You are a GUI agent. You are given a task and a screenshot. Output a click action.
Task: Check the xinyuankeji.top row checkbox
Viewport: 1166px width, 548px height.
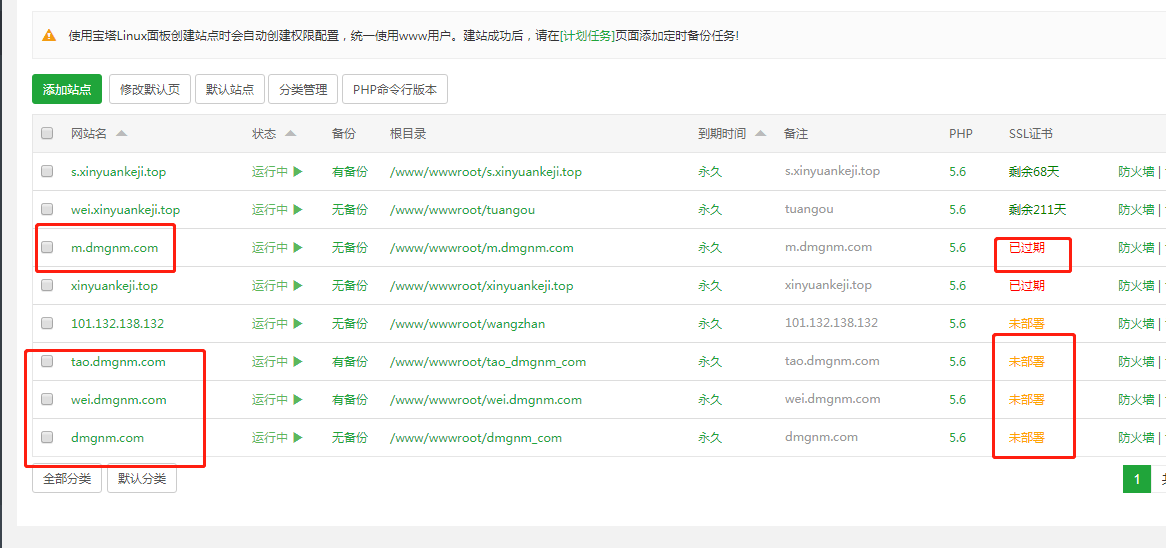[x=47, y=285]
